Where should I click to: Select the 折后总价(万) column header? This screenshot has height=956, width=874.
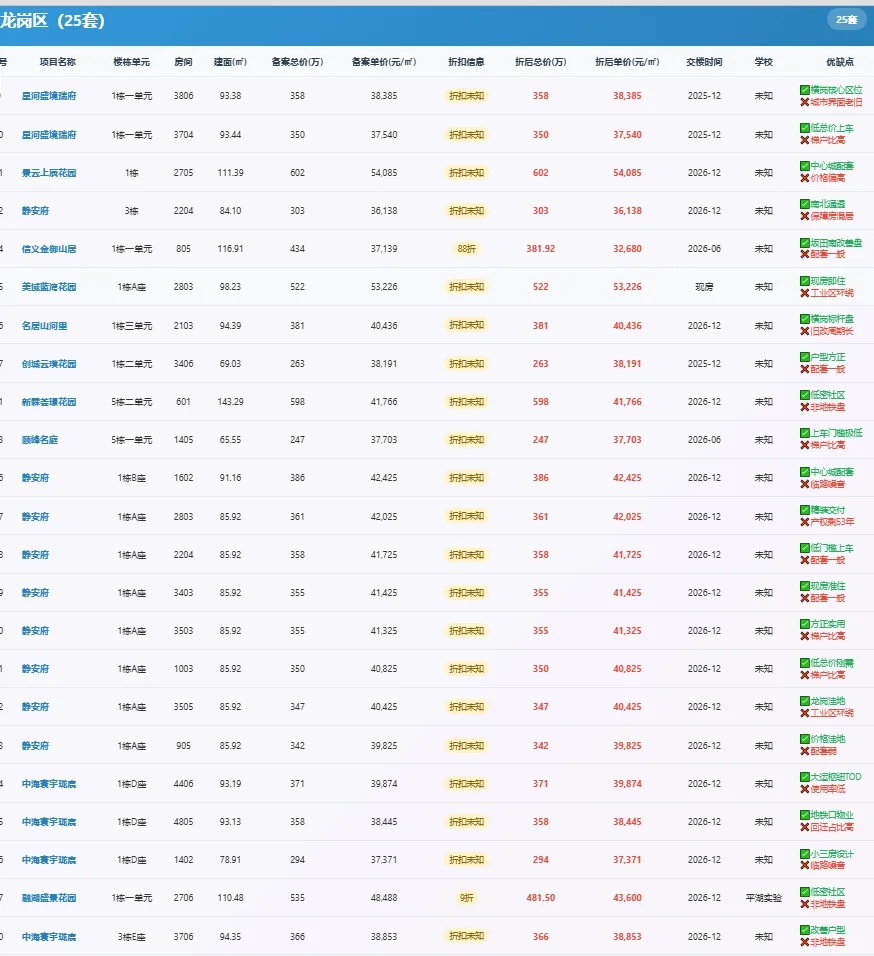tap(541, 62)
